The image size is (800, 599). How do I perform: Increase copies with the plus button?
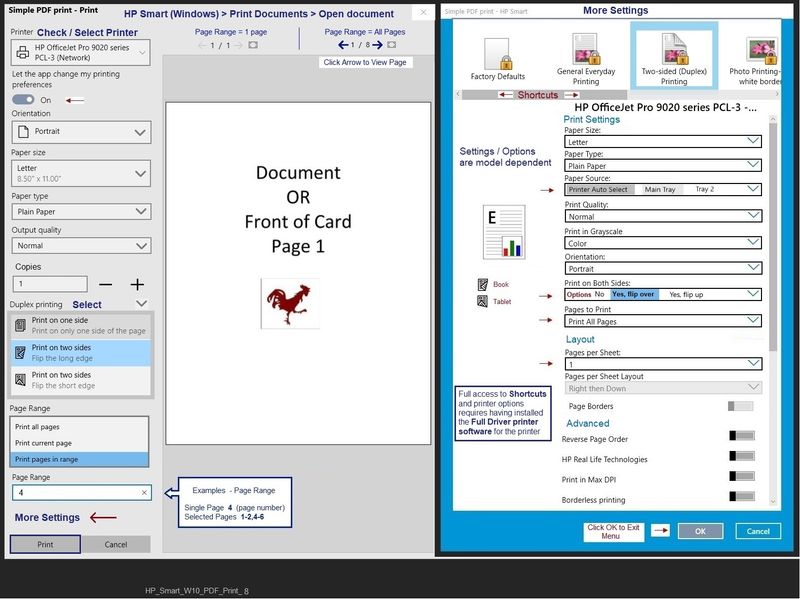tap(137, 285)
